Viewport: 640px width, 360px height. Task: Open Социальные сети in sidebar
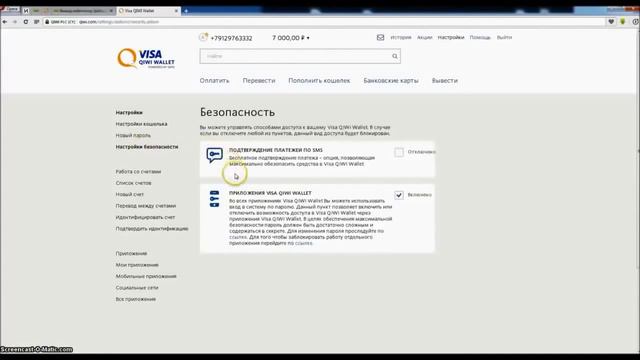(137, 288)
